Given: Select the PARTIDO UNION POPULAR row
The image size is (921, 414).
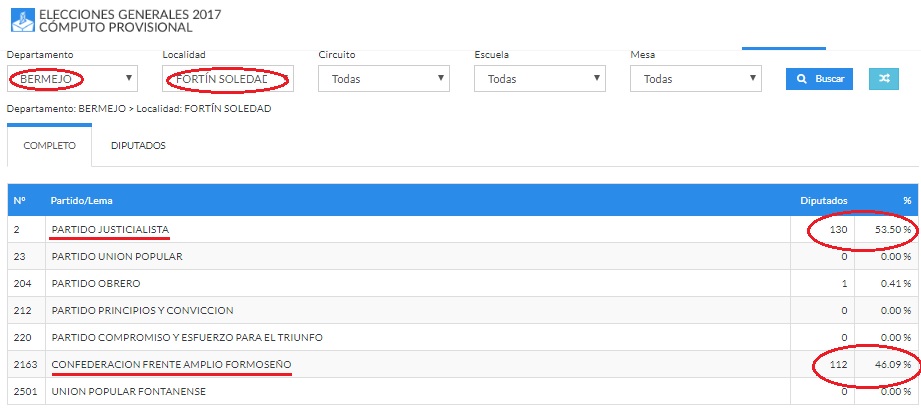Looking at the screenshot, I should coord(461,257).
